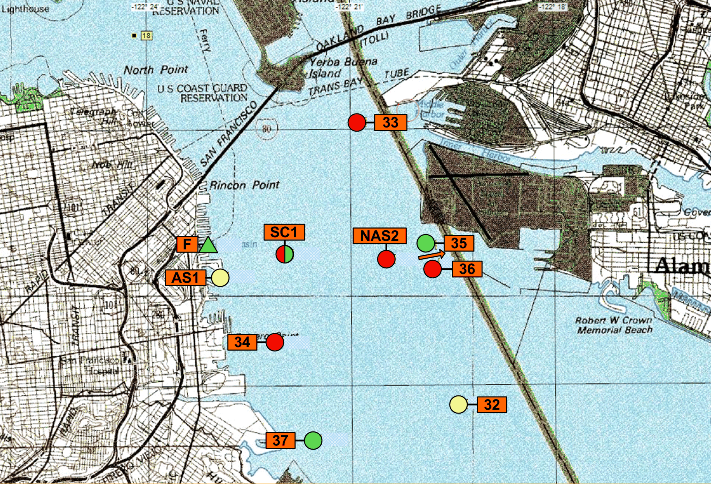Image resolution: width=711 pixels, height=484 pixels.
Task: Select the orange label F
Action: pyautogui.click(x=187, y=245)
